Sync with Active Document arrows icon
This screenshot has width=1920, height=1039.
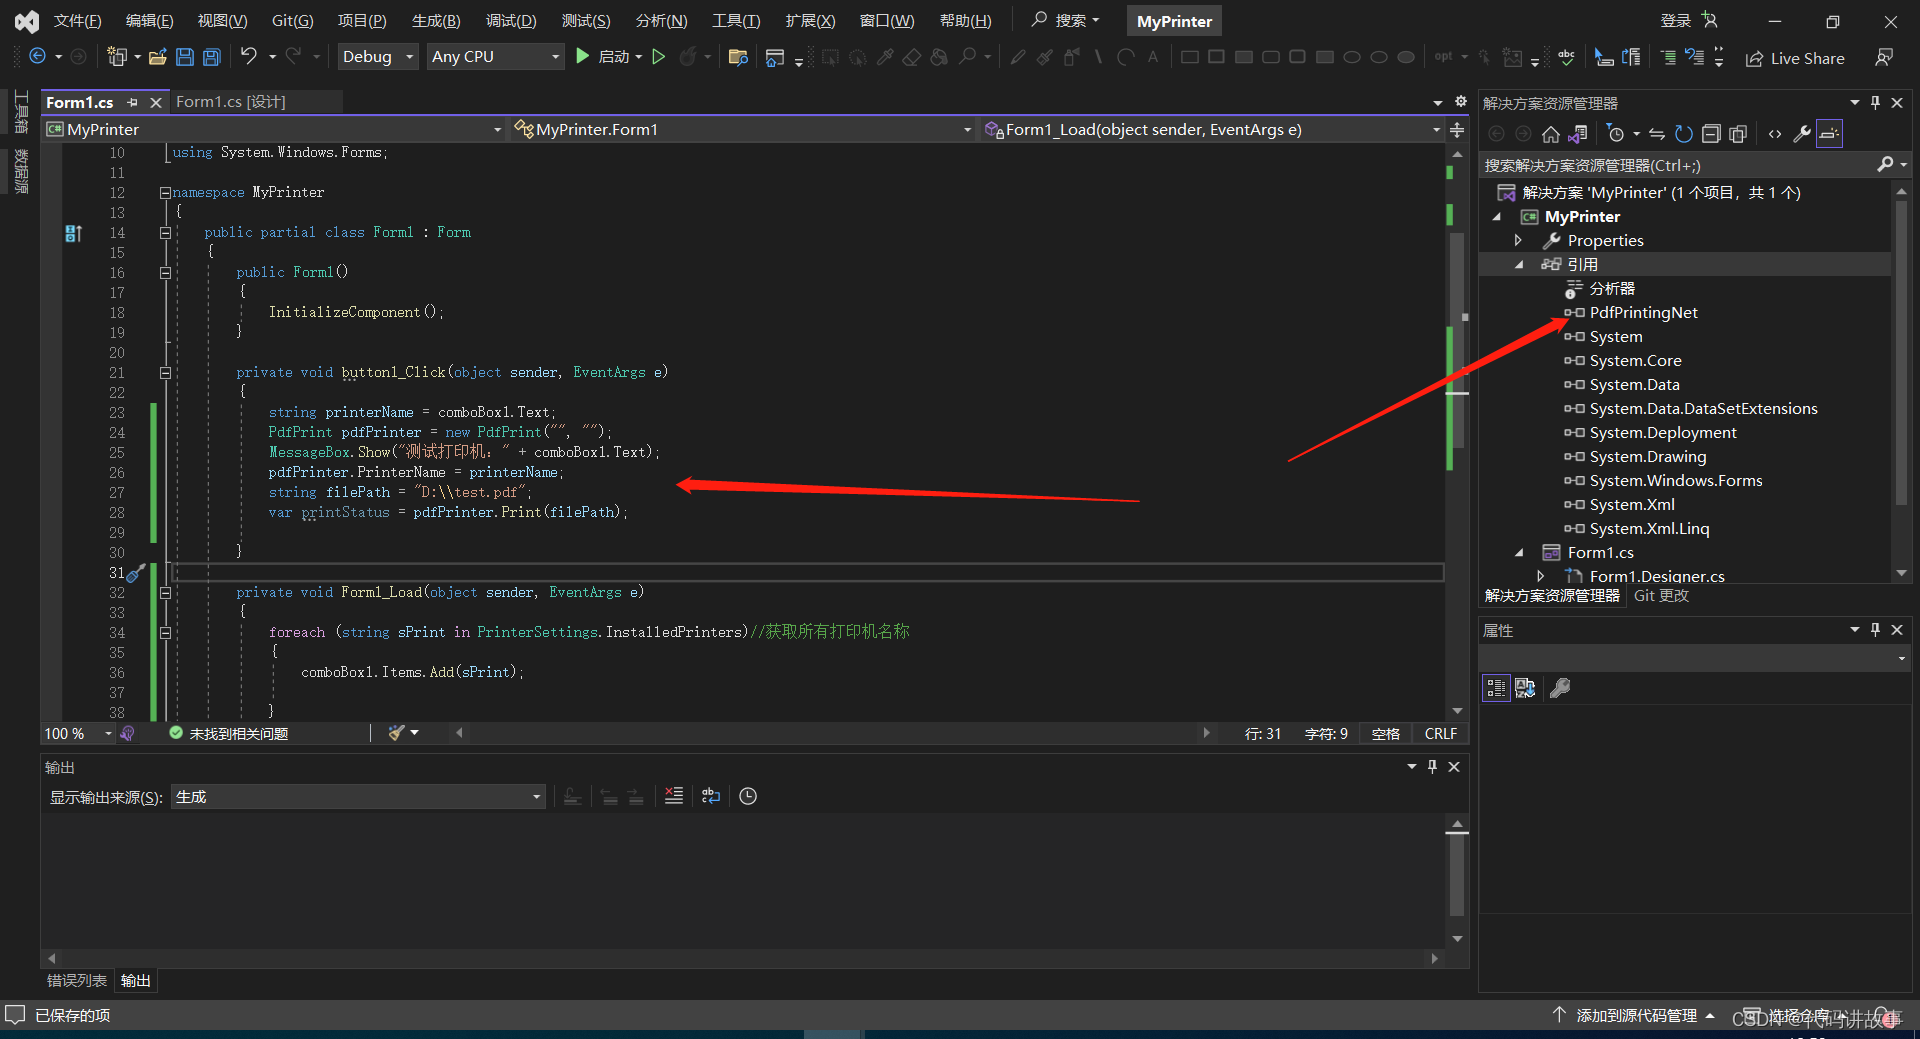click(x=1657, y=134)
